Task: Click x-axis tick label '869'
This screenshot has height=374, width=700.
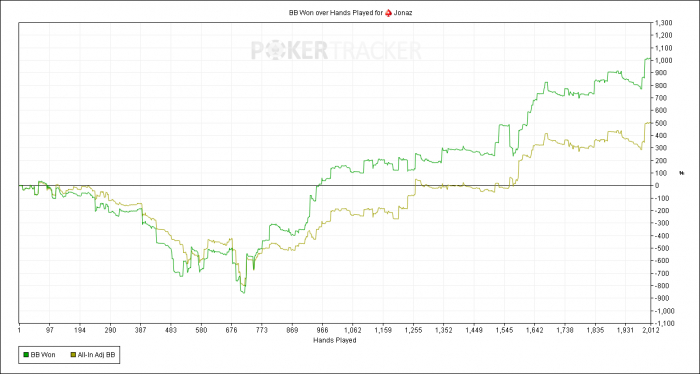Action: coord(292,331)
